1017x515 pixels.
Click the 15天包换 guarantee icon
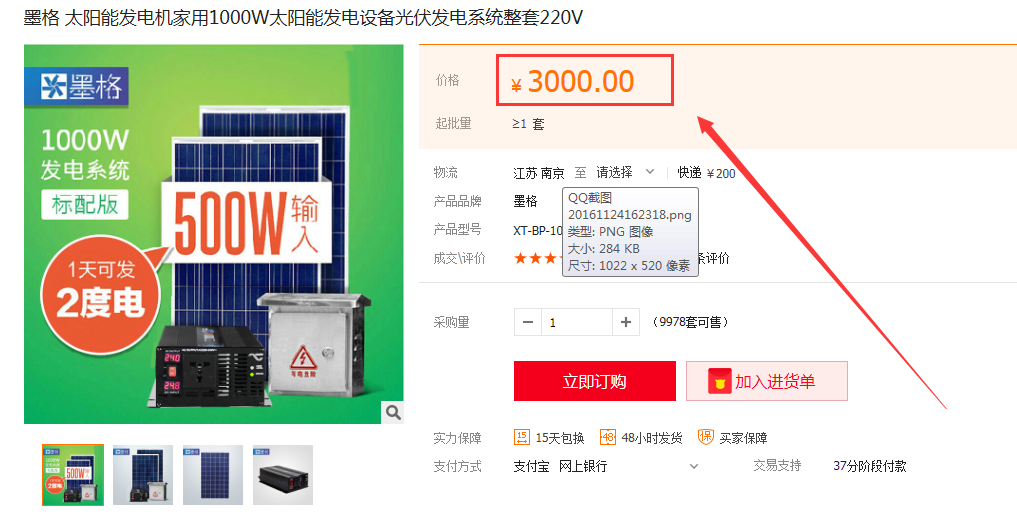click(521, 437)
